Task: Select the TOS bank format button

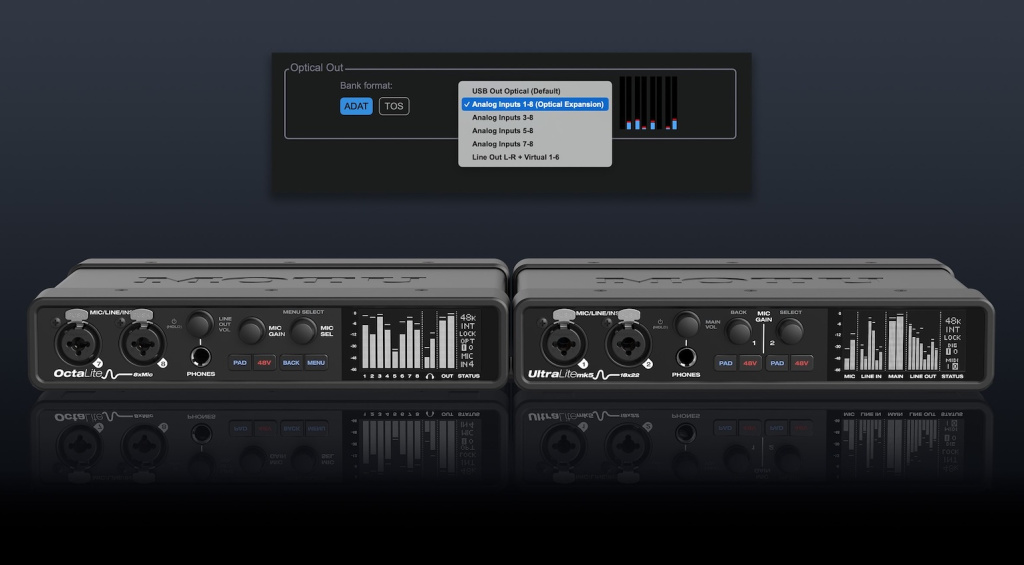Action: coord(394,106)
